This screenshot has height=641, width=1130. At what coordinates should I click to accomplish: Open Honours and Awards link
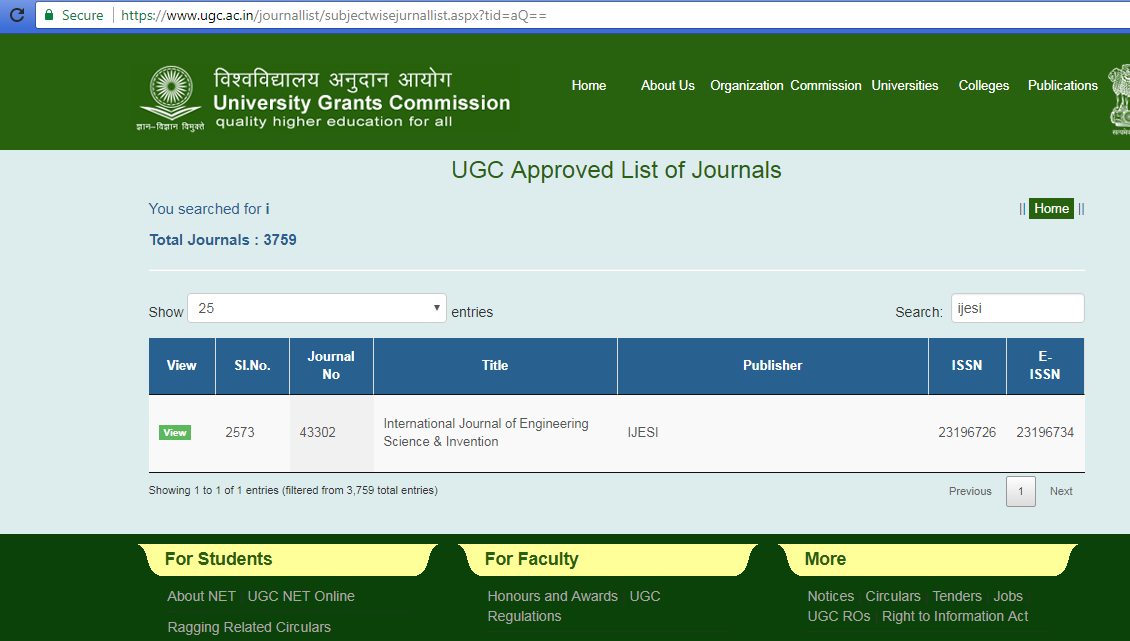coord(552,597)
